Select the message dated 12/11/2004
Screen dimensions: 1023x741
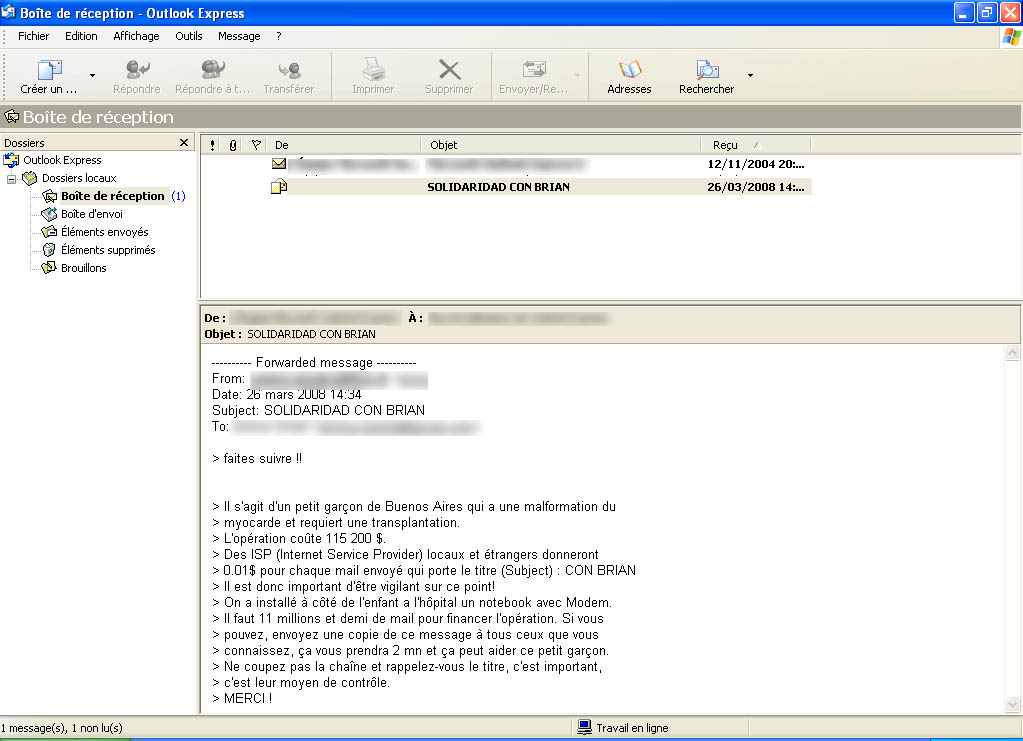pyautogui.click(x=506, y=164)
